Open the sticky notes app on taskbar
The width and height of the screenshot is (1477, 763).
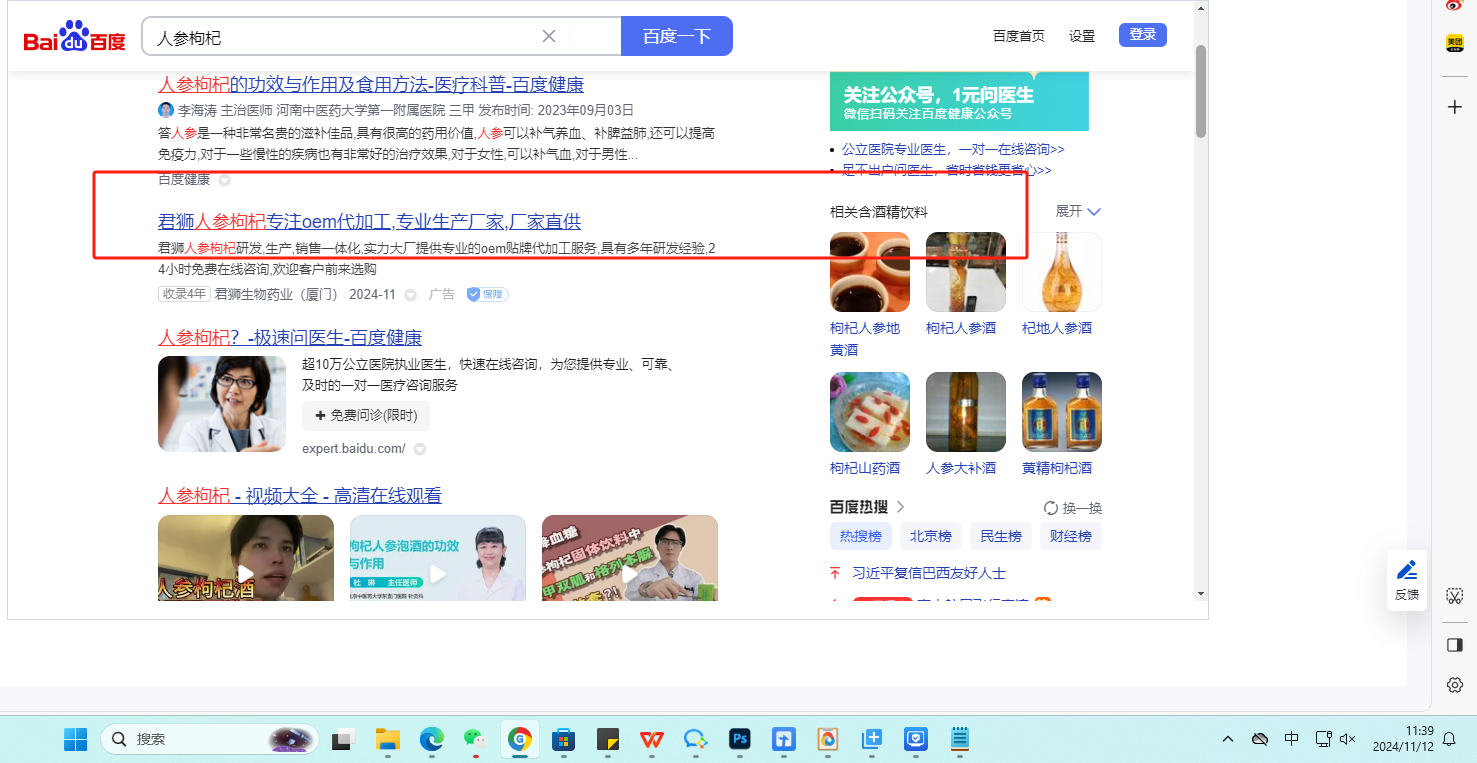click(607, 739)
